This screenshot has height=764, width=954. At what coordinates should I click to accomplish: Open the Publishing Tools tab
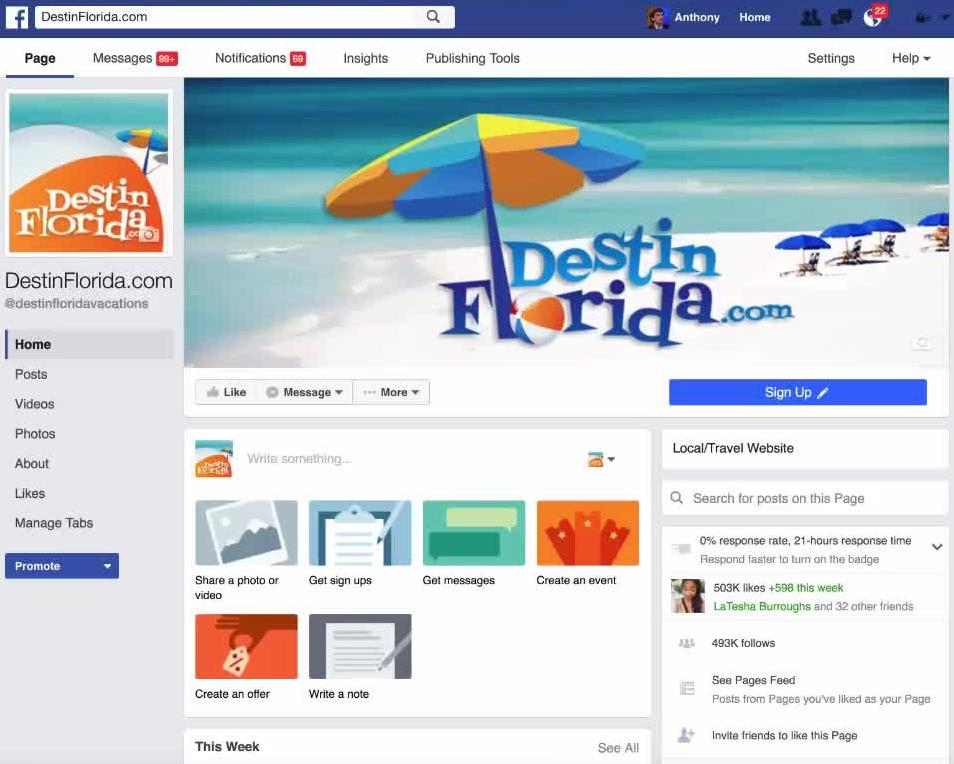coord(473,58)
